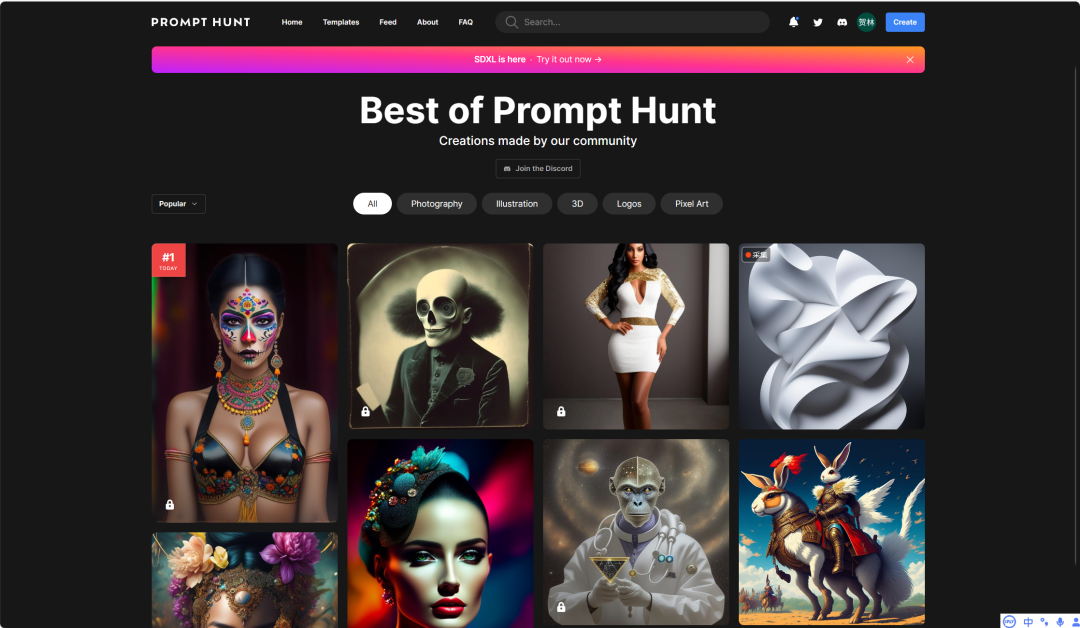The width and height of the screenshot is (1080, 628).
Task: Filter by Photography category
Action: [x=437, y=204]
